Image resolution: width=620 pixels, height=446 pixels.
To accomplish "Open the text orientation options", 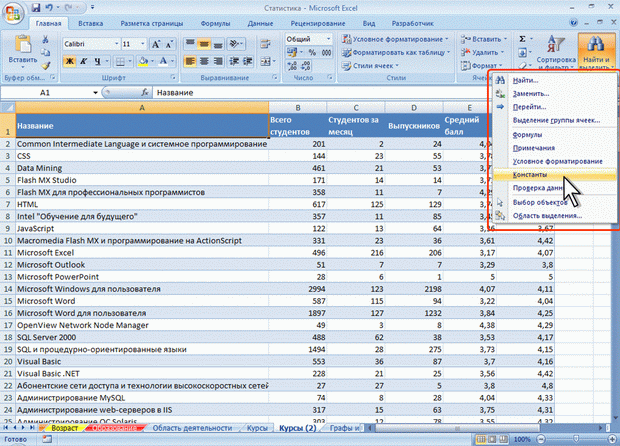I will point(236,44).
